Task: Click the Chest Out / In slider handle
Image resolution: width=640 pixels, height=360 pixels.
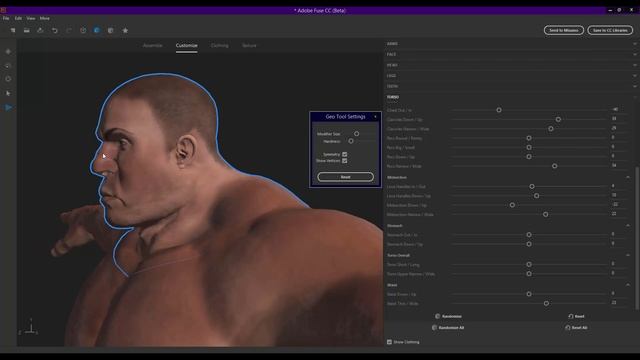Action: pos(499,110)
